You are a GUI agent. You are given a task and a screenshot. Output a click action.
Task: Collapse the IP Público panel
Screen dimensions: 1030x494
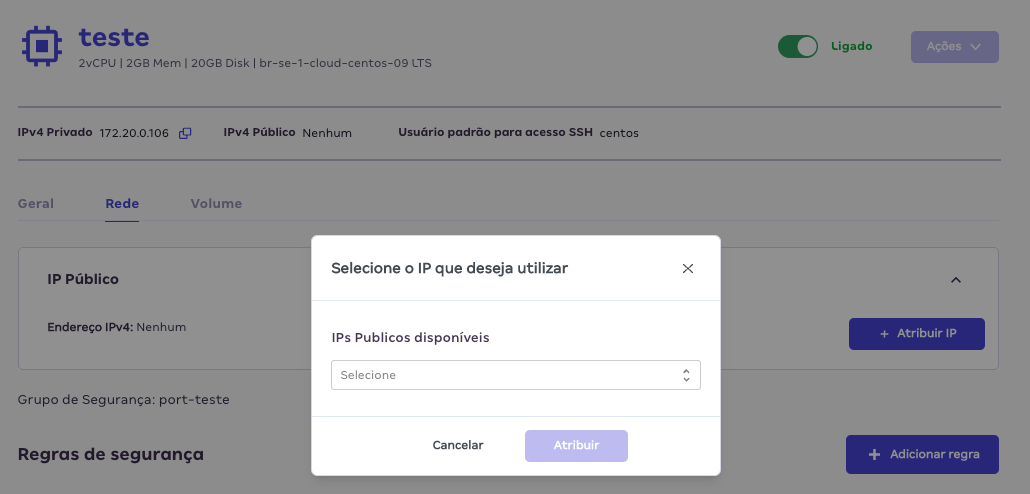pos(955,280)
